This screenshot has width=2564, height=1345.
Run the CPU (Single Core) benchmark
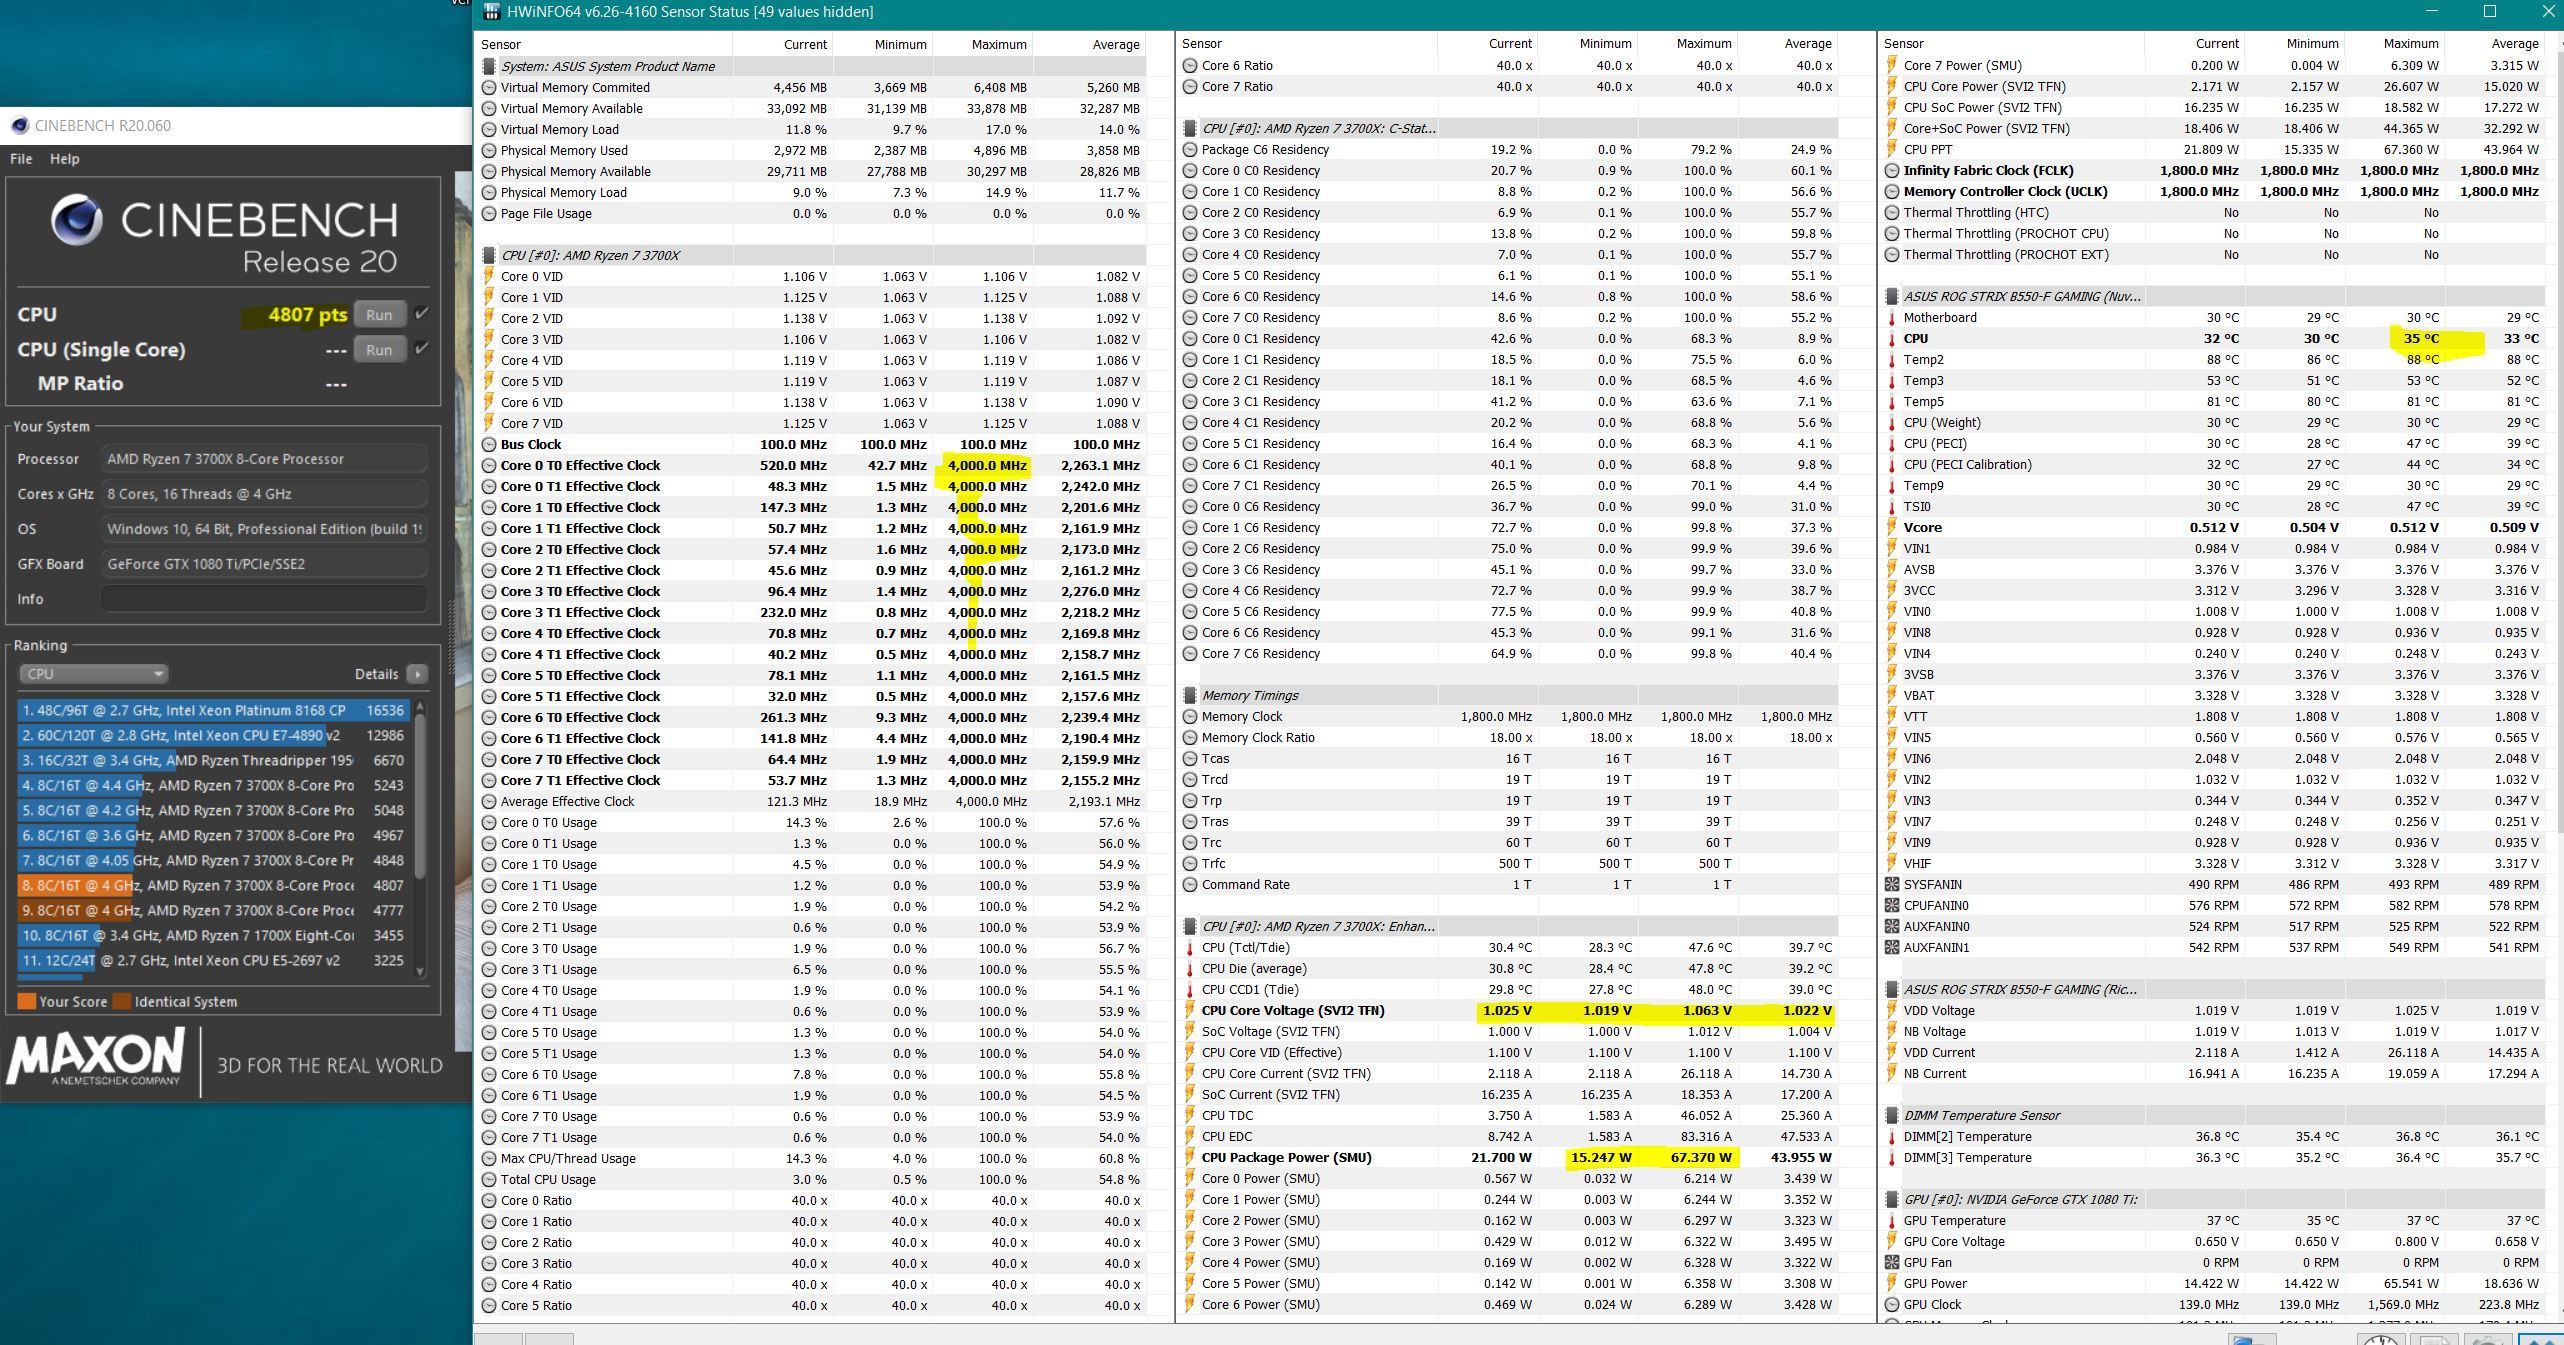pos(379,349)
